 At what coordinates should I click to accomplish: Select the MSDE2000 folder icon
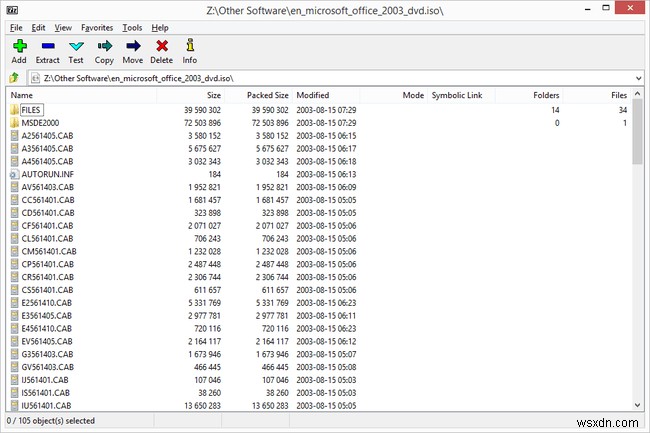(x=14, y=122)
